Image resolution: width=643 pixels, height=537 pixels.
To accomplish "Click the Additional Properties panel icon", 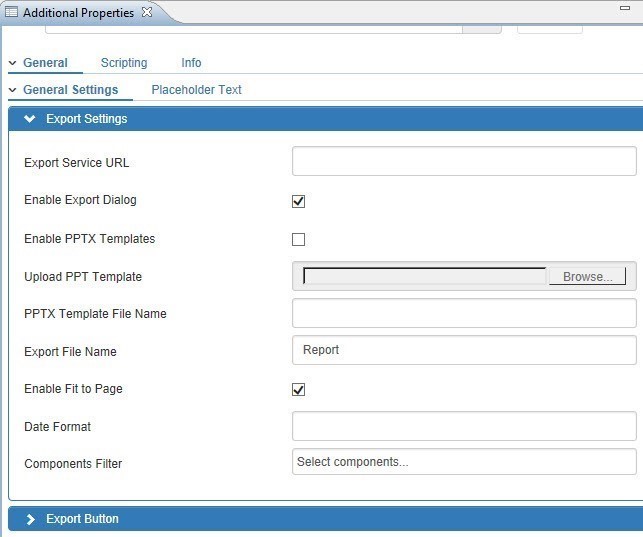I will (x=11, y=13).
